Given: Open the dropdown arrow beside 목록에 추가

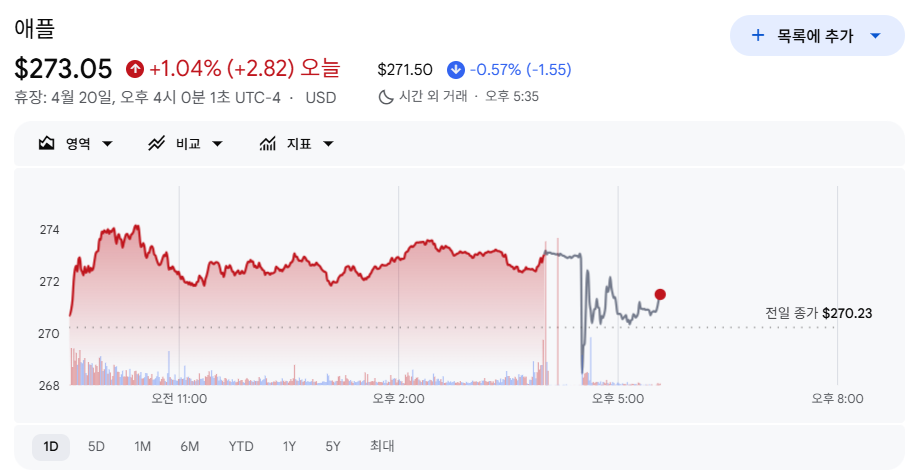Looking at the screenshot, I should 875,35.
